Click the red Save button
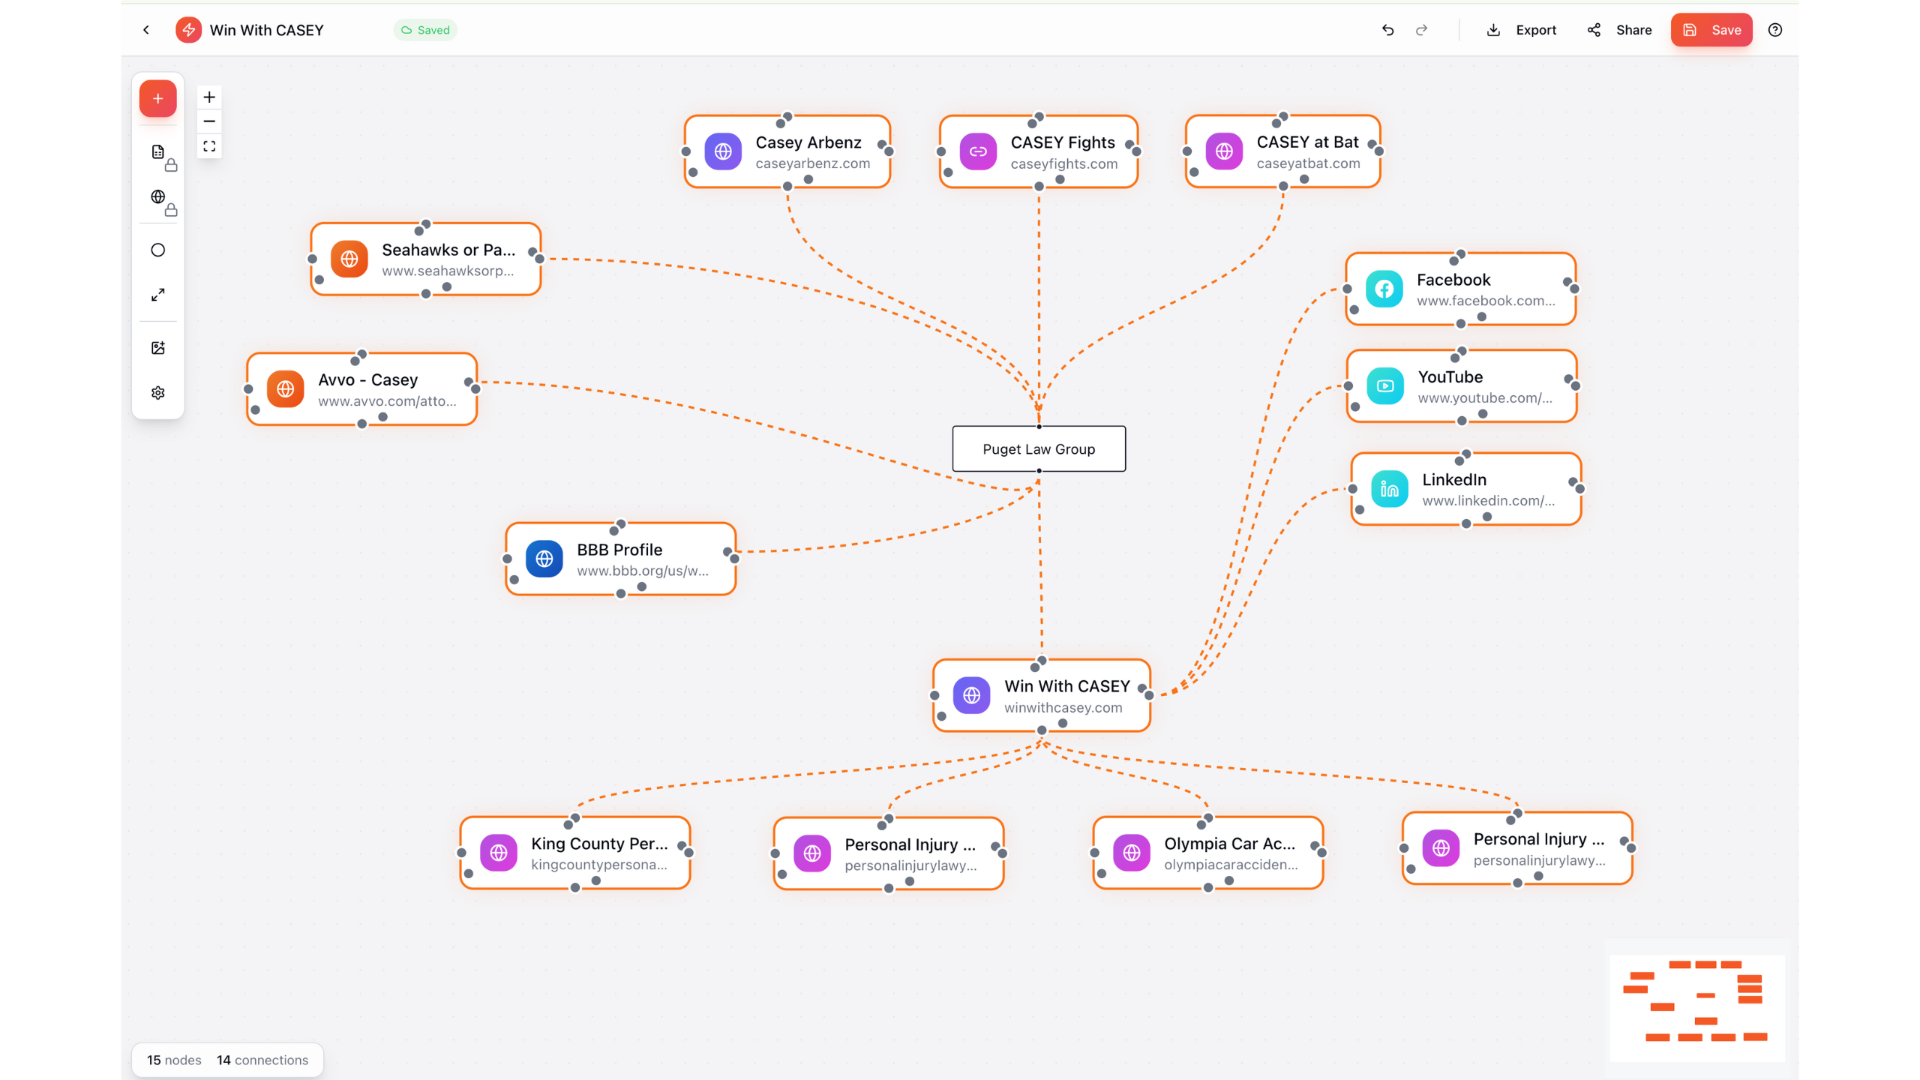This screenshot has width=1920, height=1080. tap(1712, 30)
